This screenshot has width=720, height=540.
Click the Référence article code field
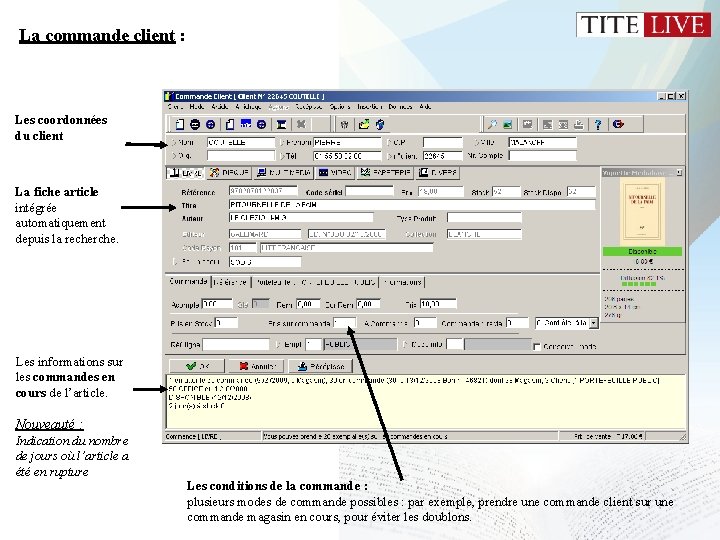(263, 191)
